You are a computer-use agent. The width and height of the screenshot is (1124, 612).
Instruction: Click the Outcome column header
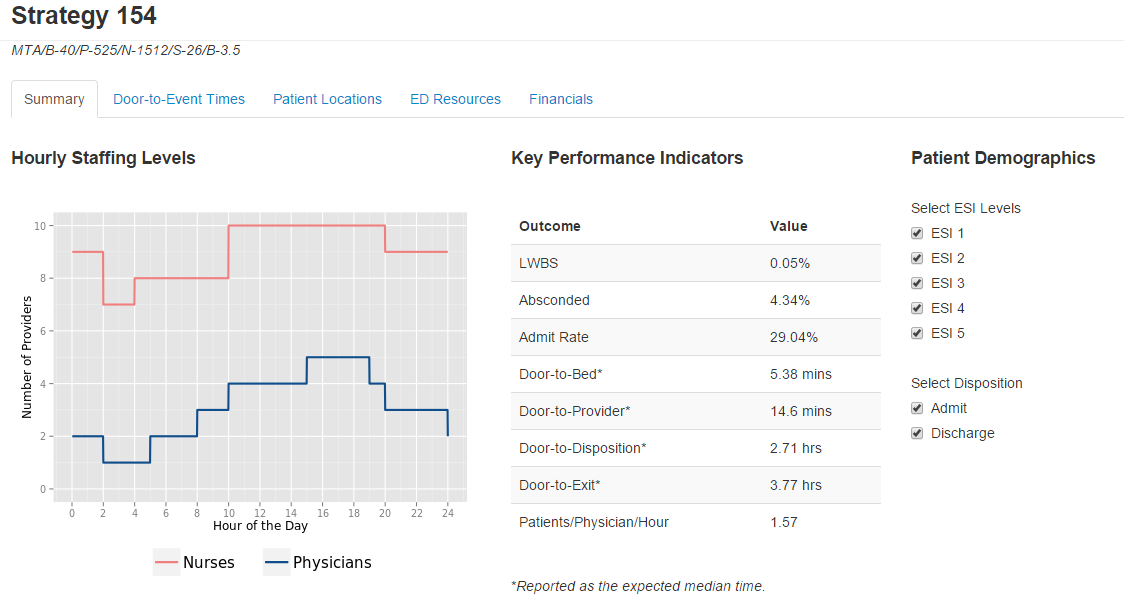550,226
